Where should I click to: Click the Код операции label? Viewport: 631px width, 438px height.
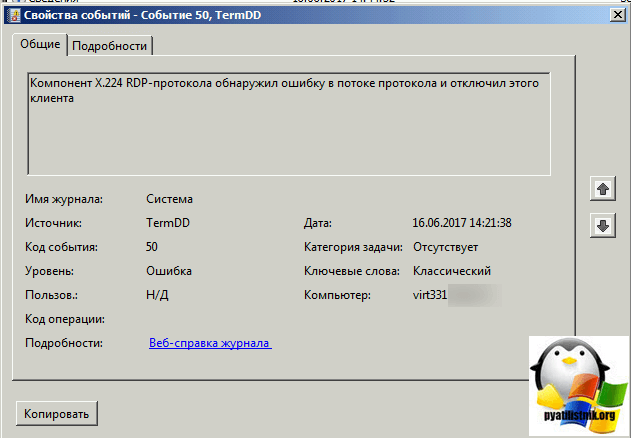[x=65, y=319]
